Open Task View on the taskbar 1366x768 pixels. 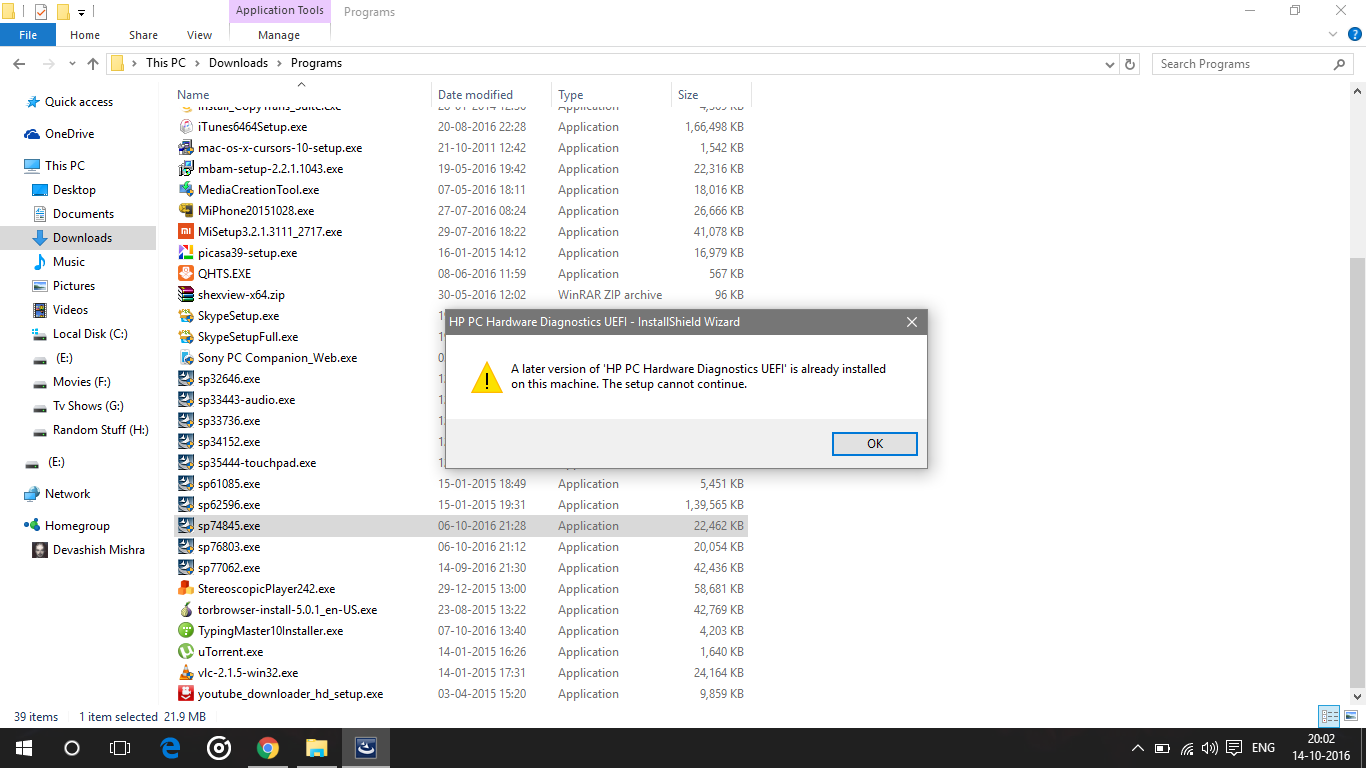tap(120, 747)
